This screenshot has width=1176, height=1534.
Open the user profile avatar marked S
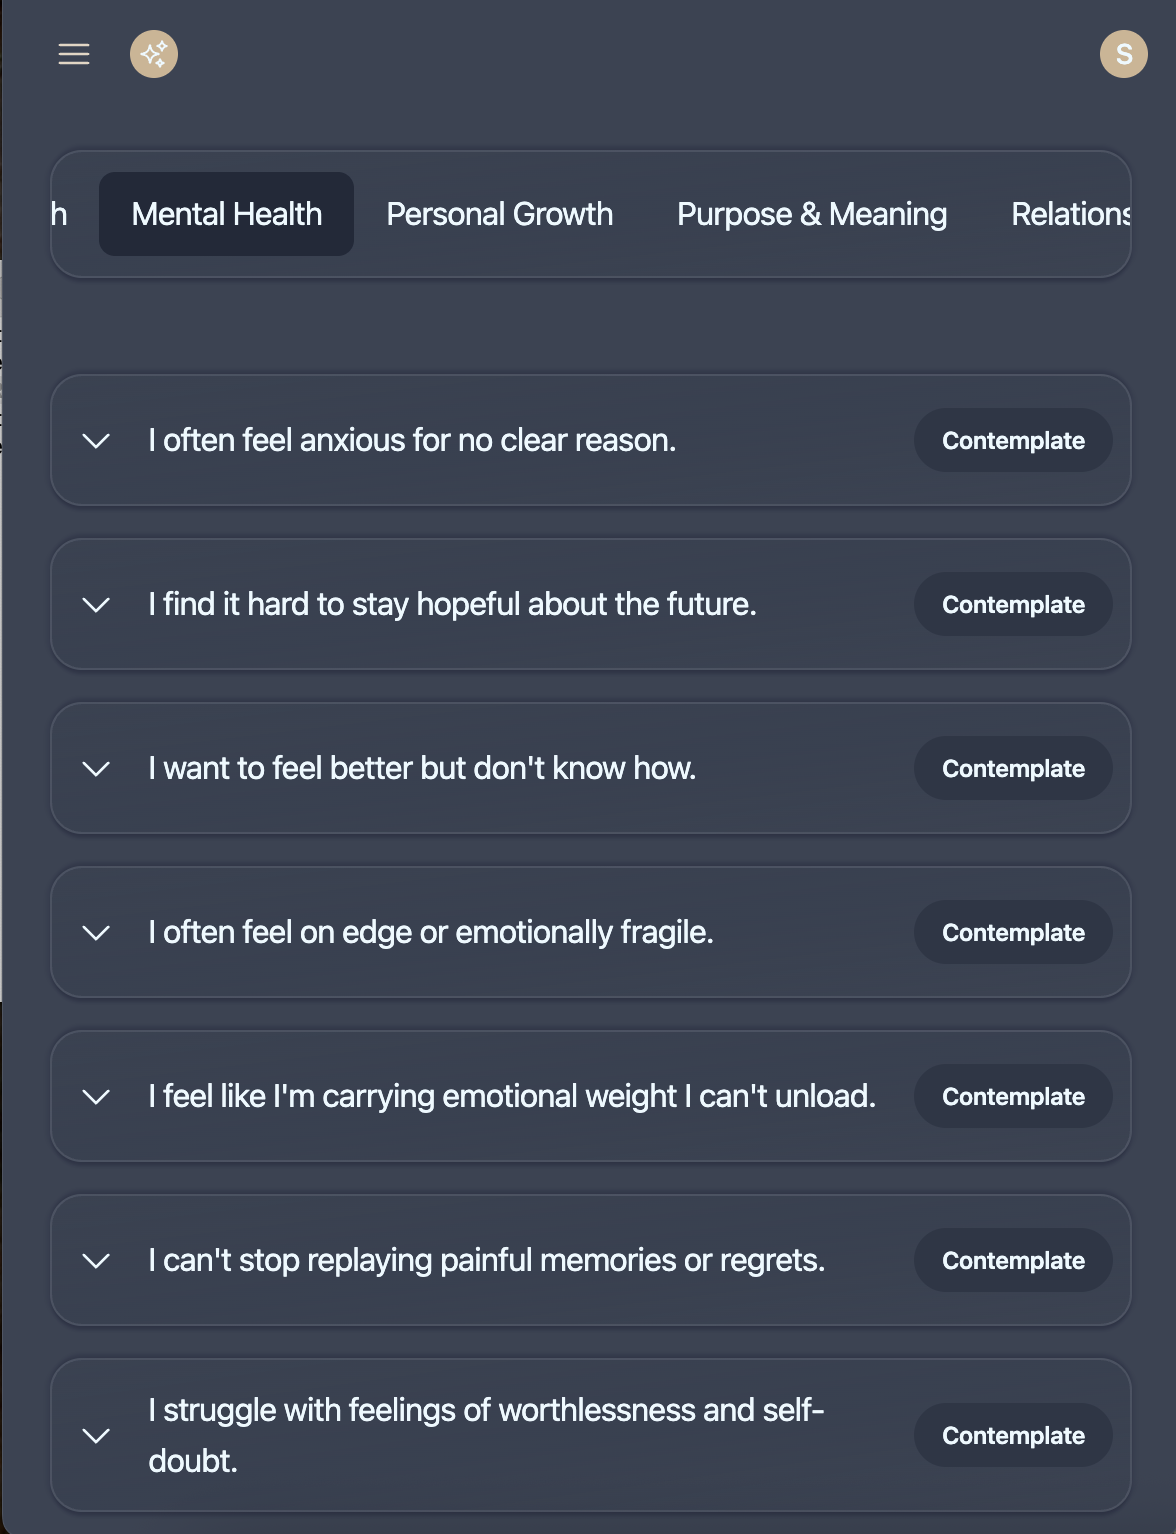tap(1123, 54)
